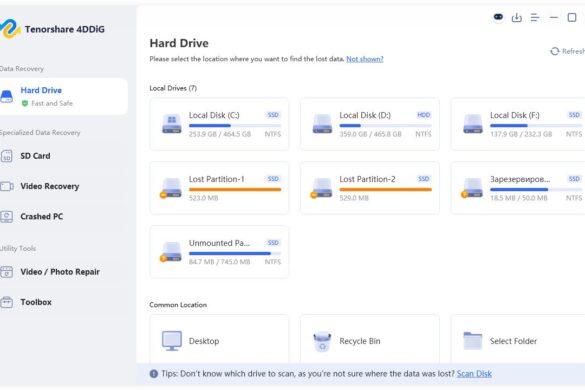Click the '253.9 GB / 464.5 GB' size text
This screenshot has height=390, width=585.
coord(220,134)
